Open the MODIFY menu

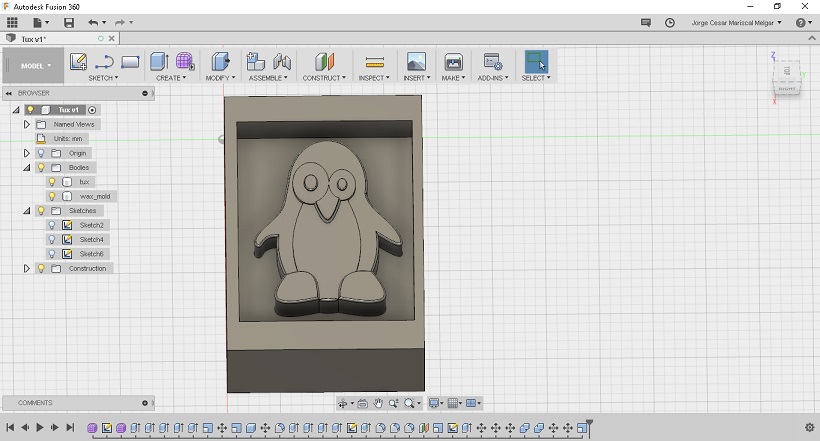click(220, 78)
